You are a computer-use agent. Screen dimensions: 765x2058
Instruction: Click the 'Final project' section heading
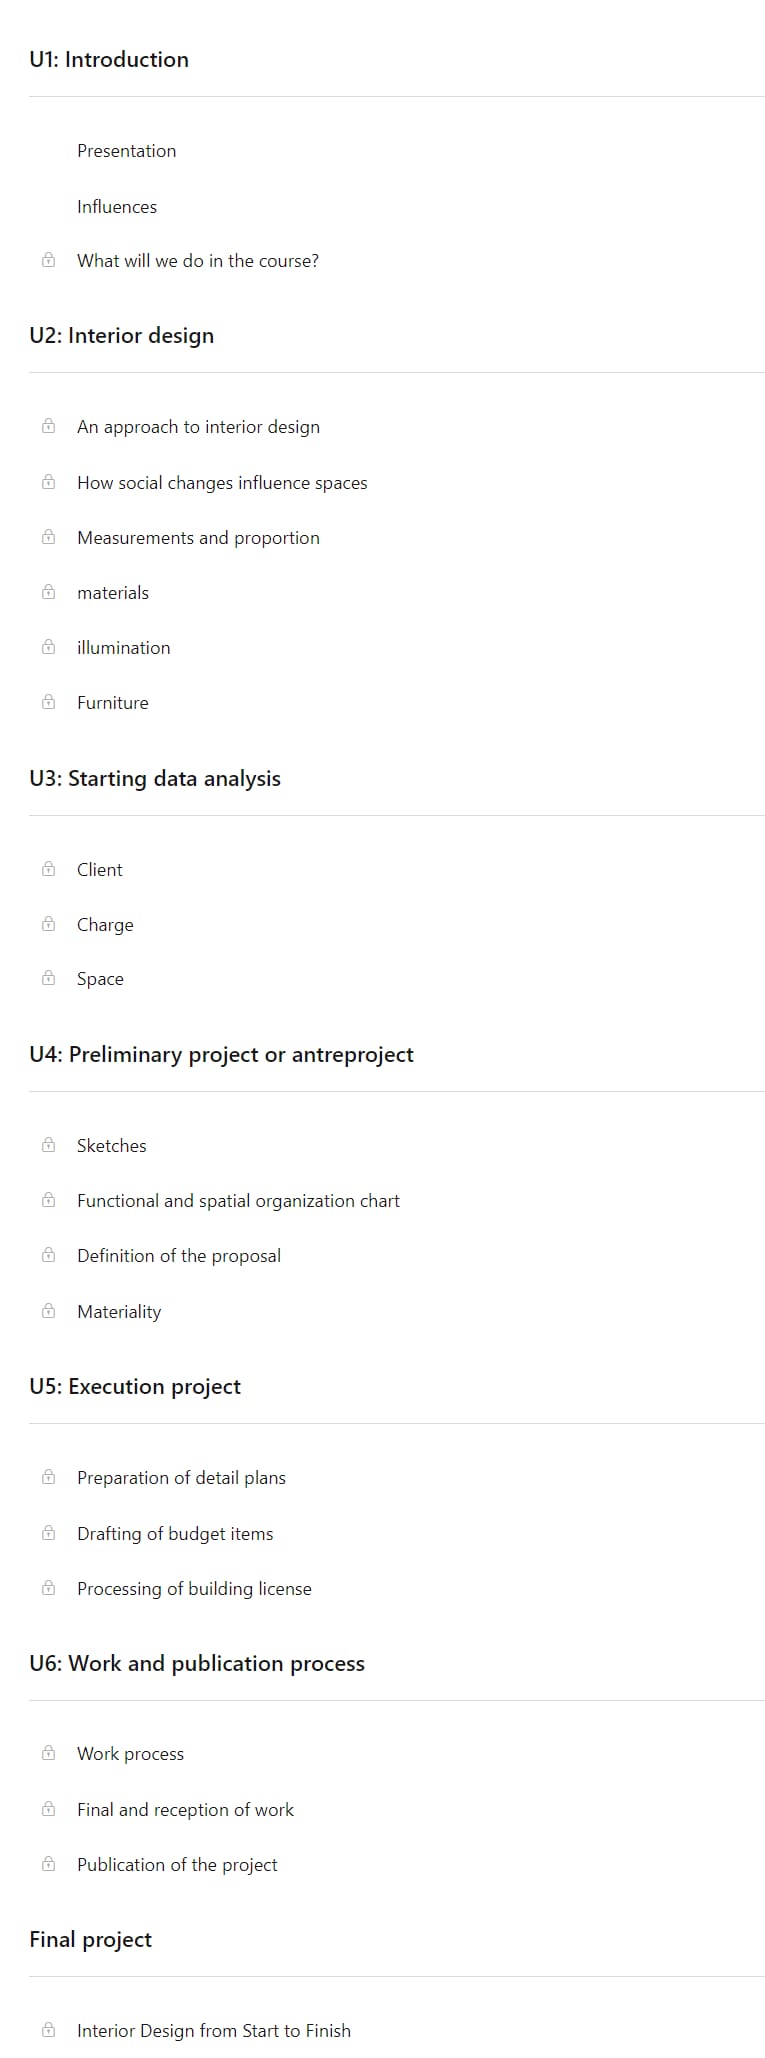[x=90, y=1940]
